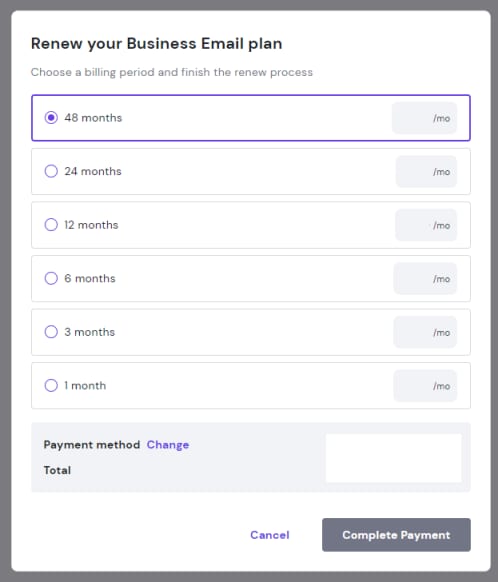The image size is (498, 582).
Task: Select the 12 months radio option
Action: coord(51,225)
